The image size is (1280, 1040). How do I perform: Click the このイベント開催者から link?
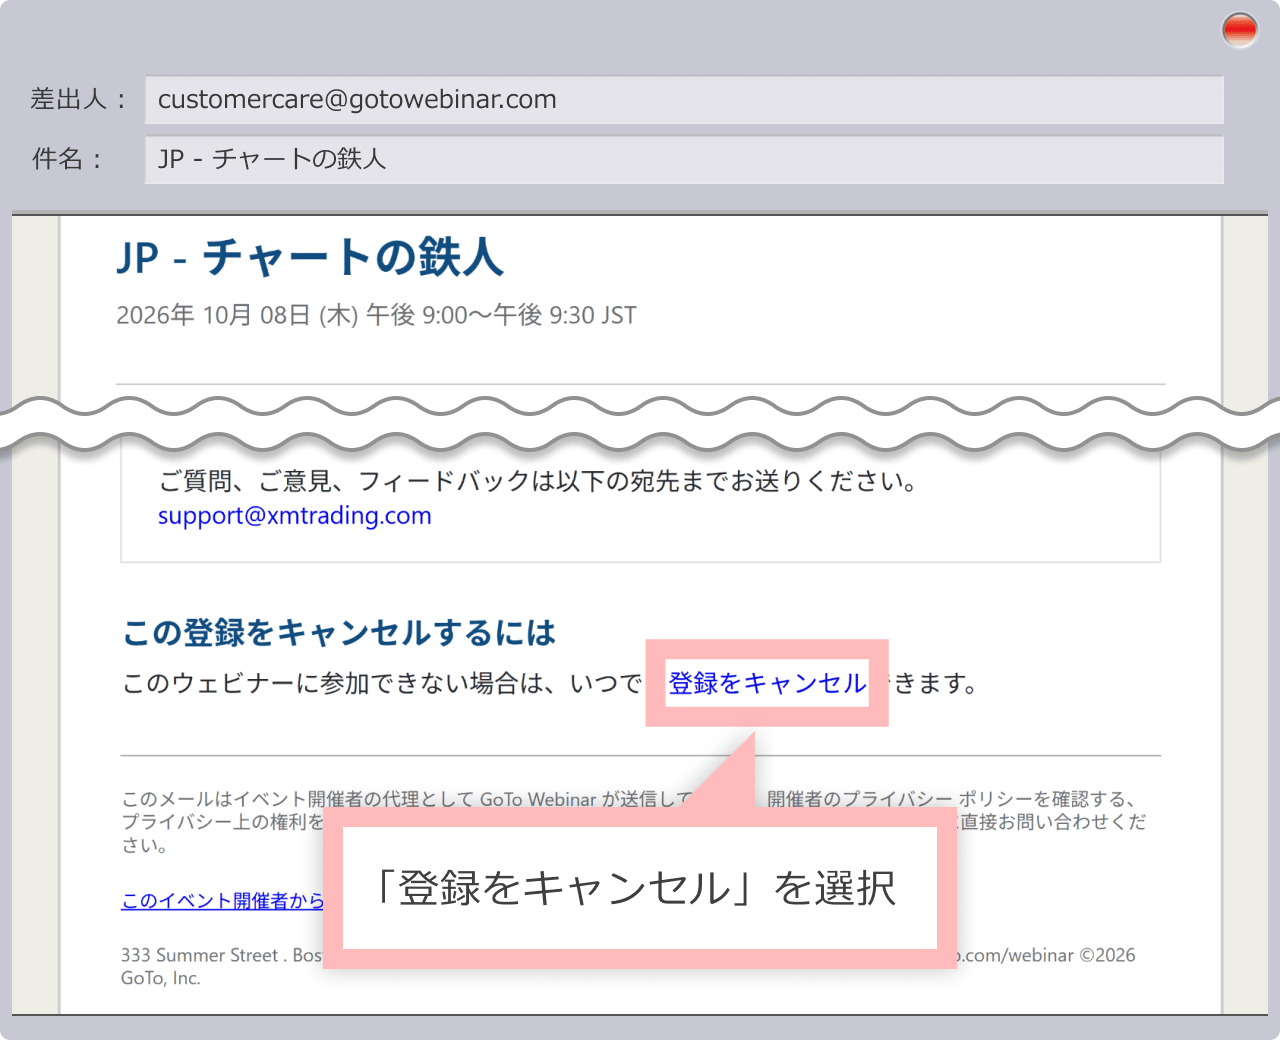pyautogui.click(x=223, y=901)
